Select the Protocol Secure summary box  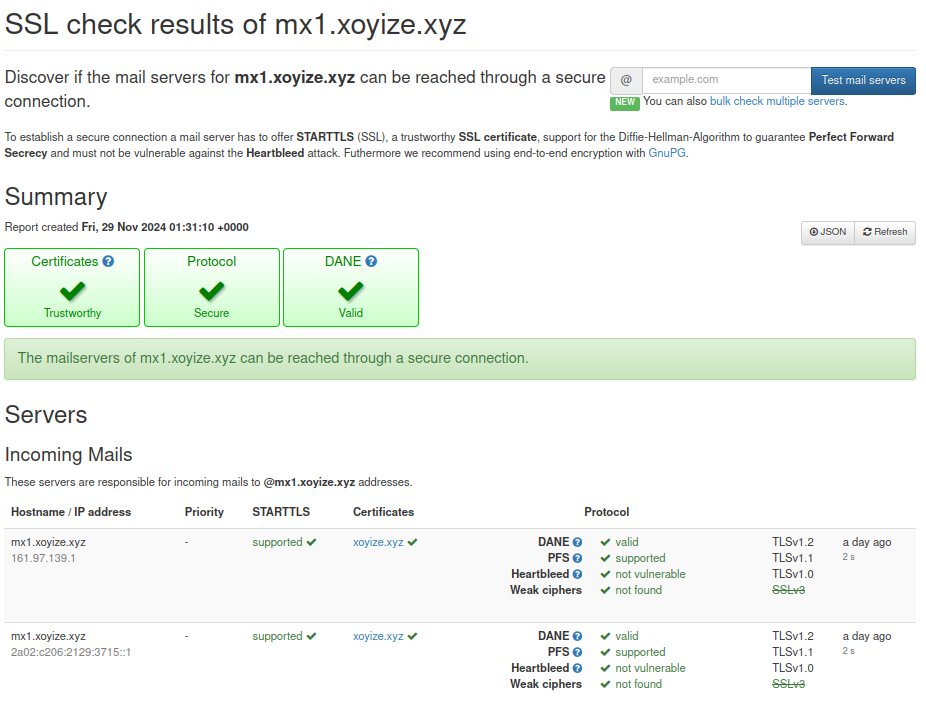(x=212, y=288)
